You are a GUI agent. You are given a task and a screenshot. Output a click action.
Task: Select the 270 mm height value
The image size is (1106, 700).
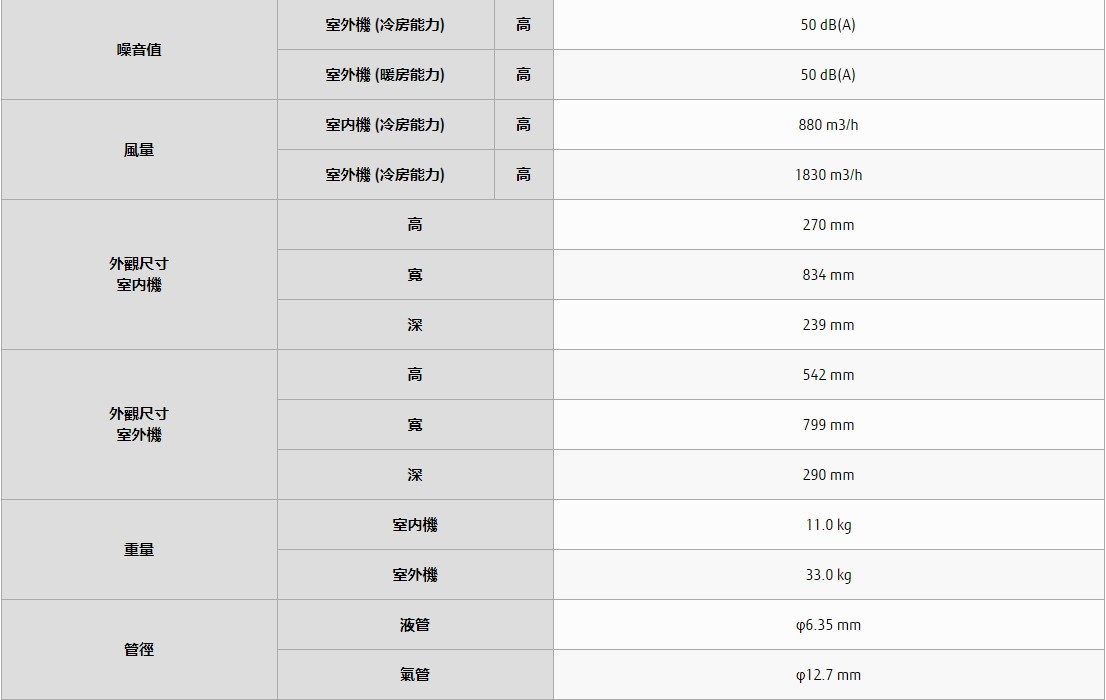click(x=828, y=225)
